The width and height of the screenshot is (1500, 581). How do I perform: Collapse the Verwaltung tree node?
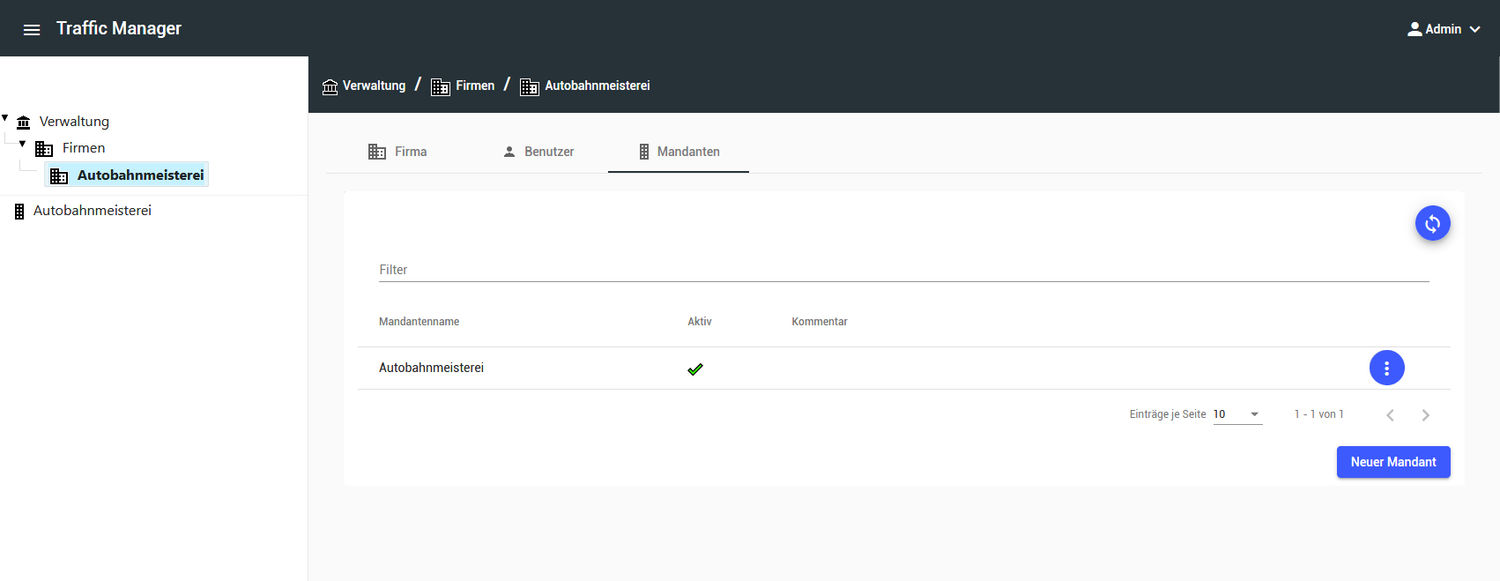[5, 118]
